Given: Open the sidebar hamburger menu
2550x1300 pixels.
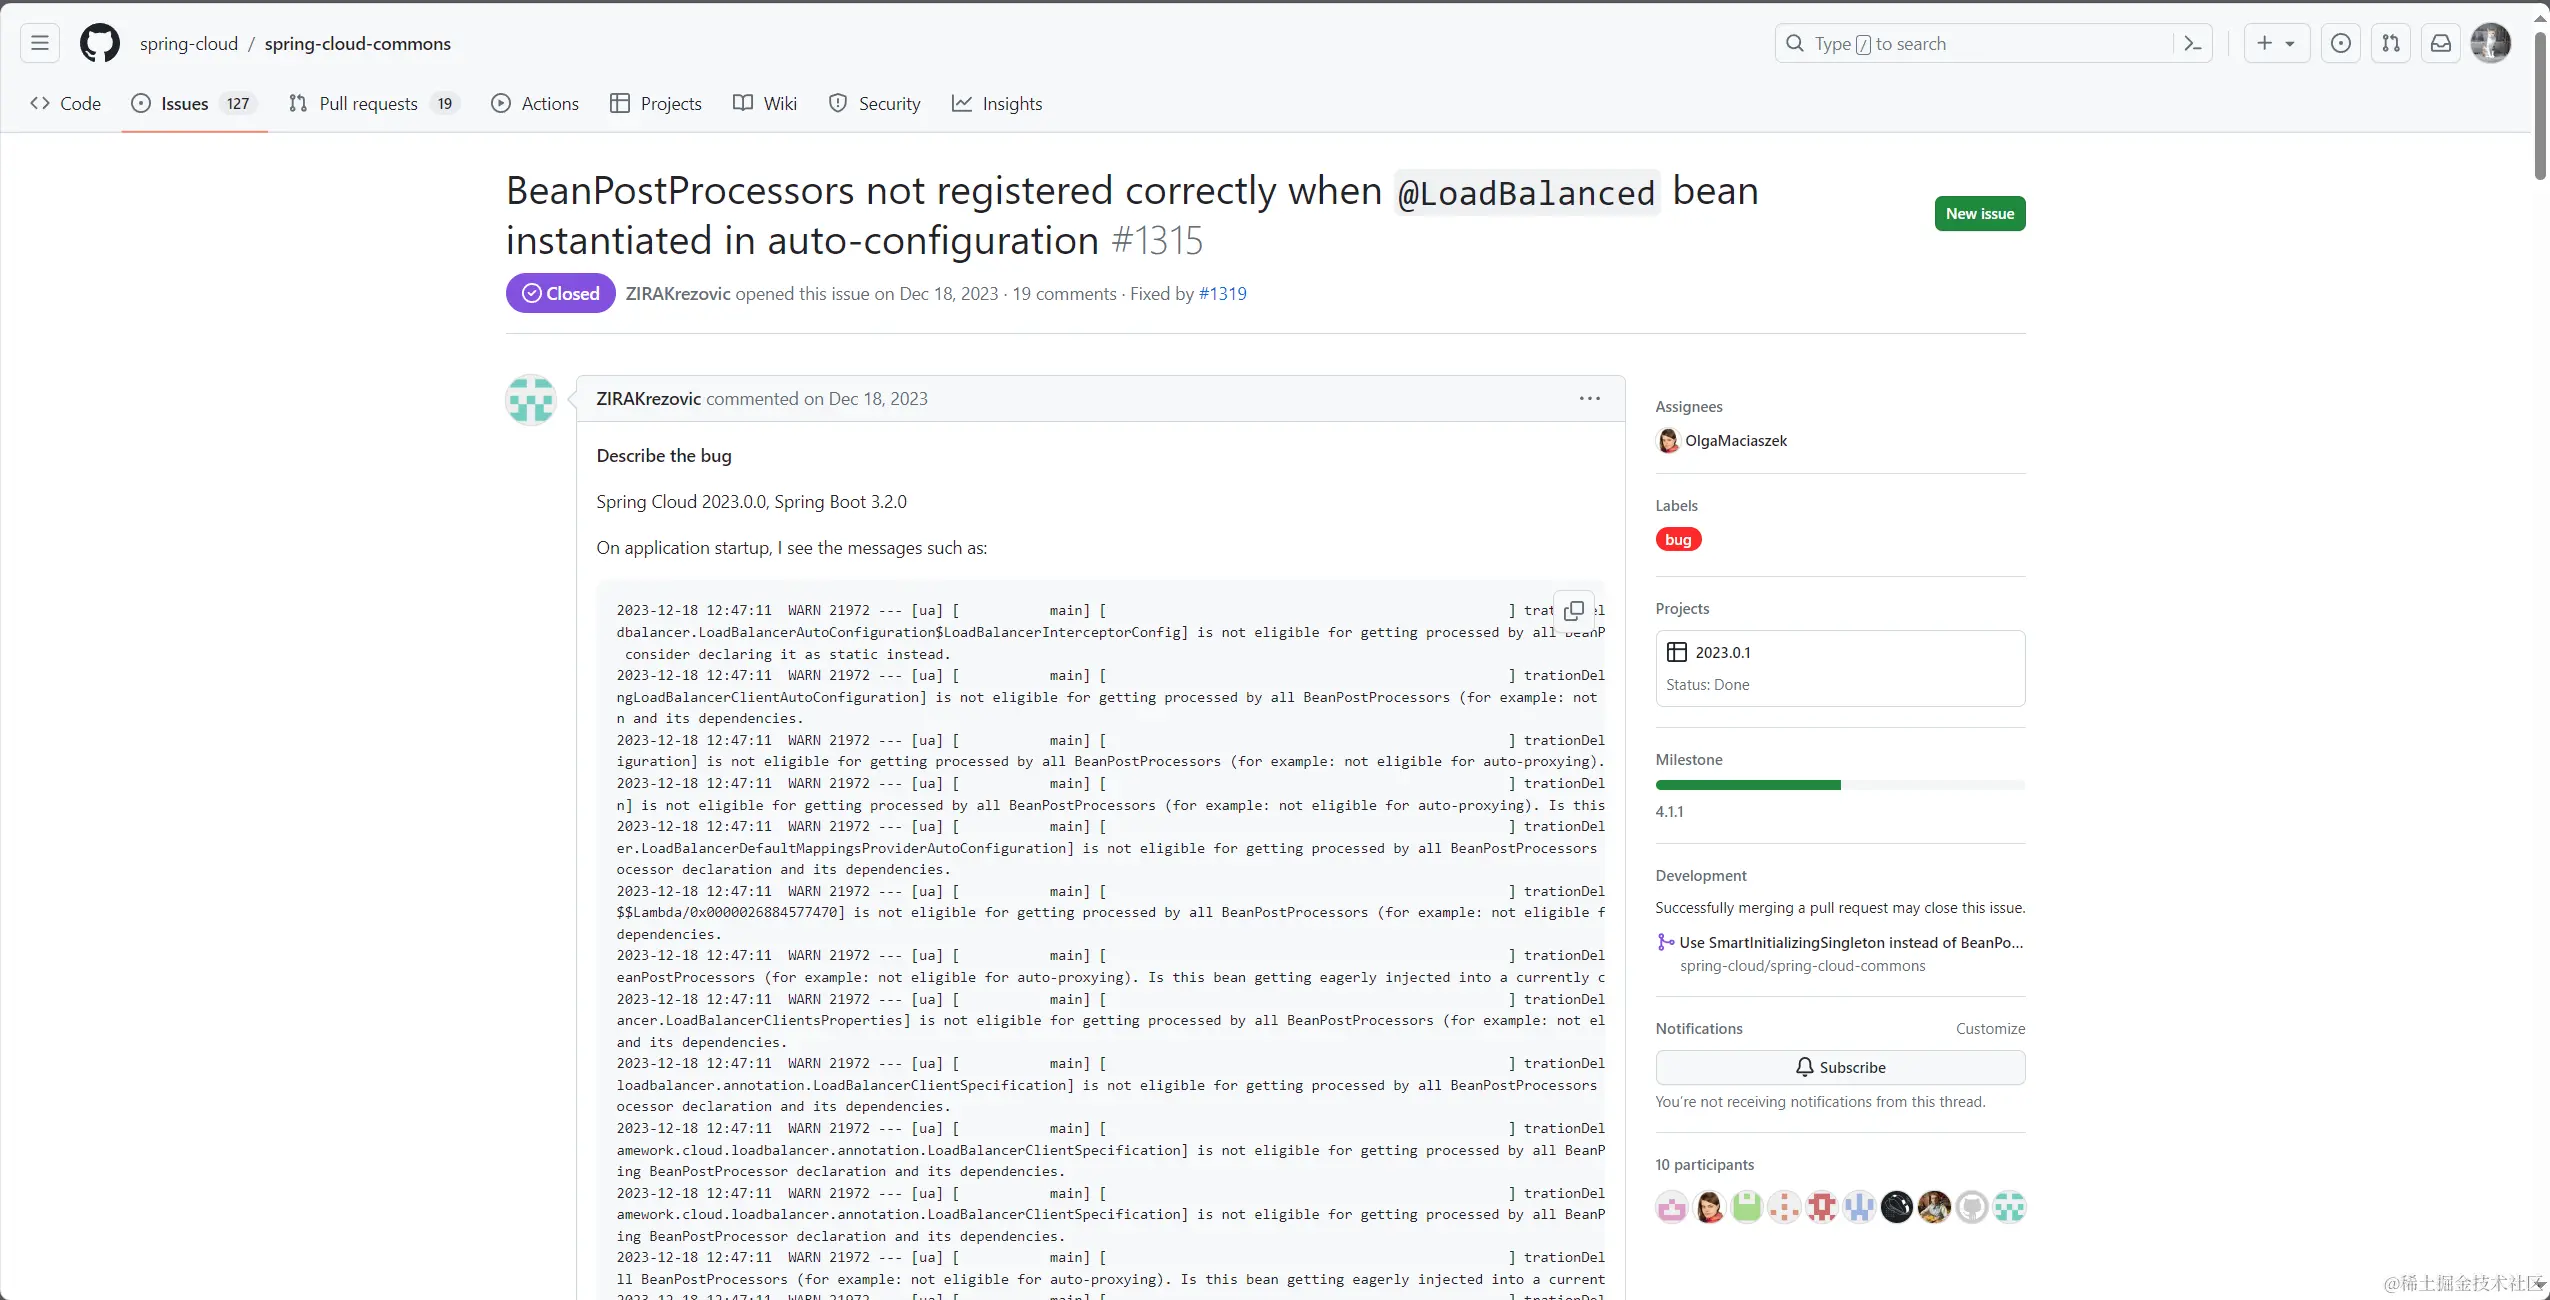Looking at the screenshot, I should point(39,42).
